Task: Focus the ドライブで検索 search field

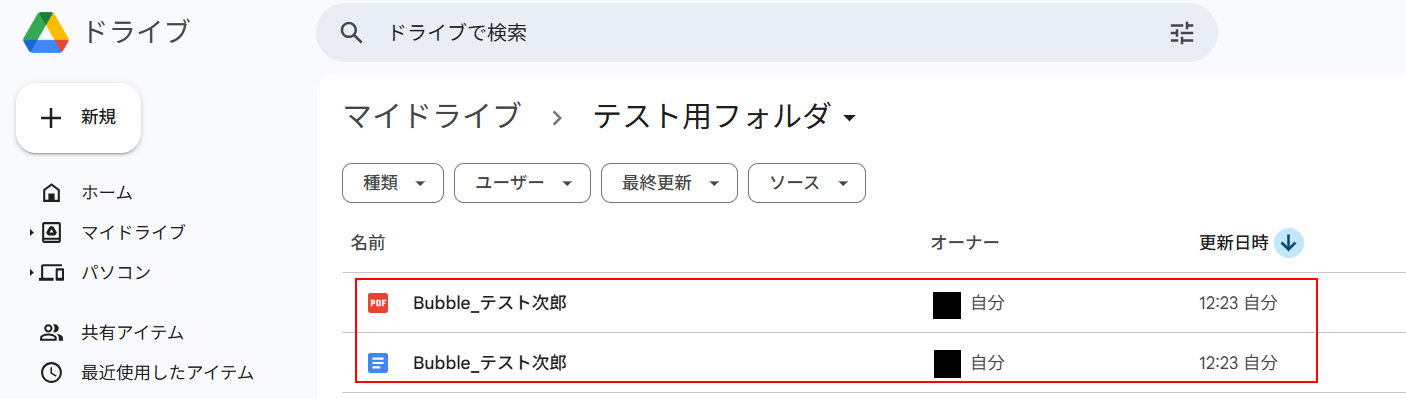Action: coord(766,33)
